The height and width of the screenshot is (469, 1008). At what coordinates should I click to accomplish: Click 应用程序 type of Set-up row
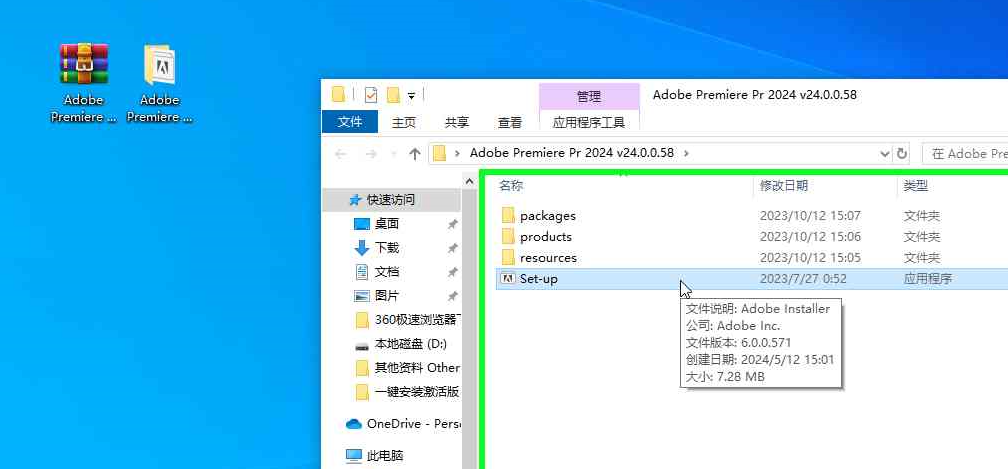(928, 279)
